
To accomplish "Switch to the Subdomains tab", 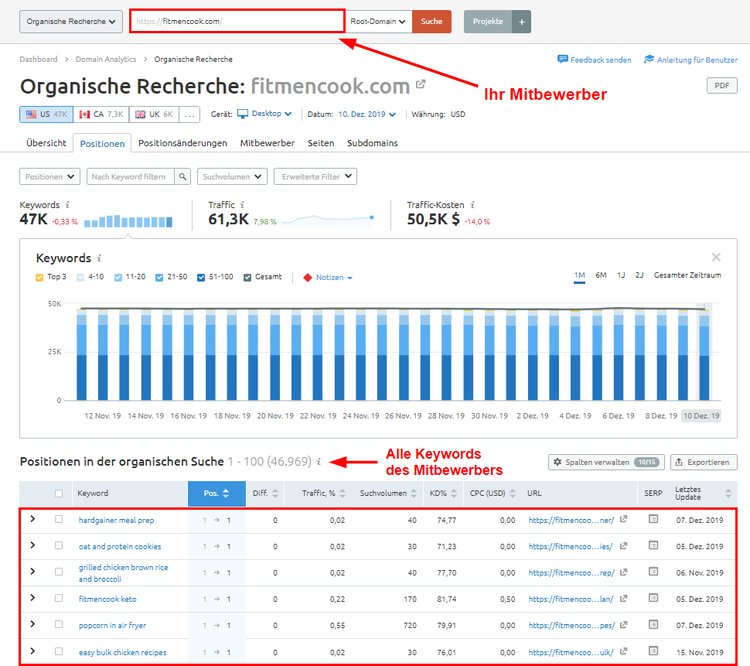I will point(372,143).
